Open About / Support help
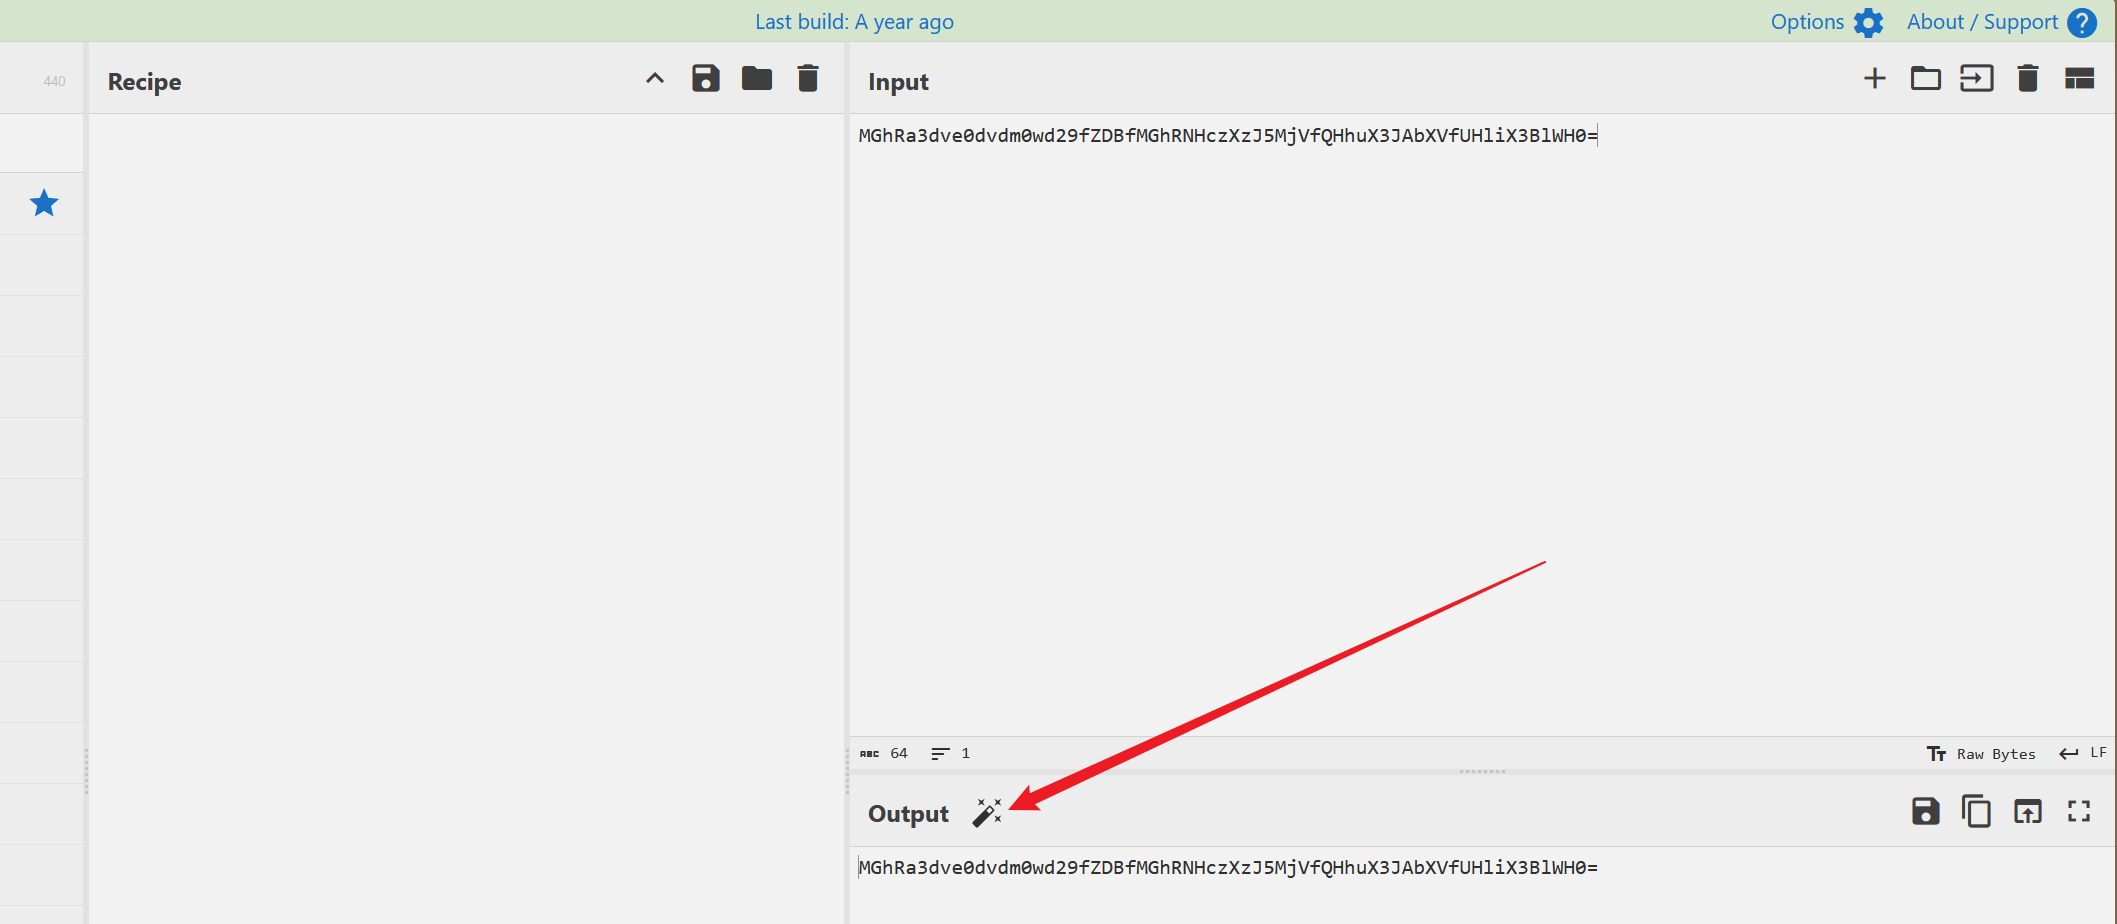 coord(2000,22)
